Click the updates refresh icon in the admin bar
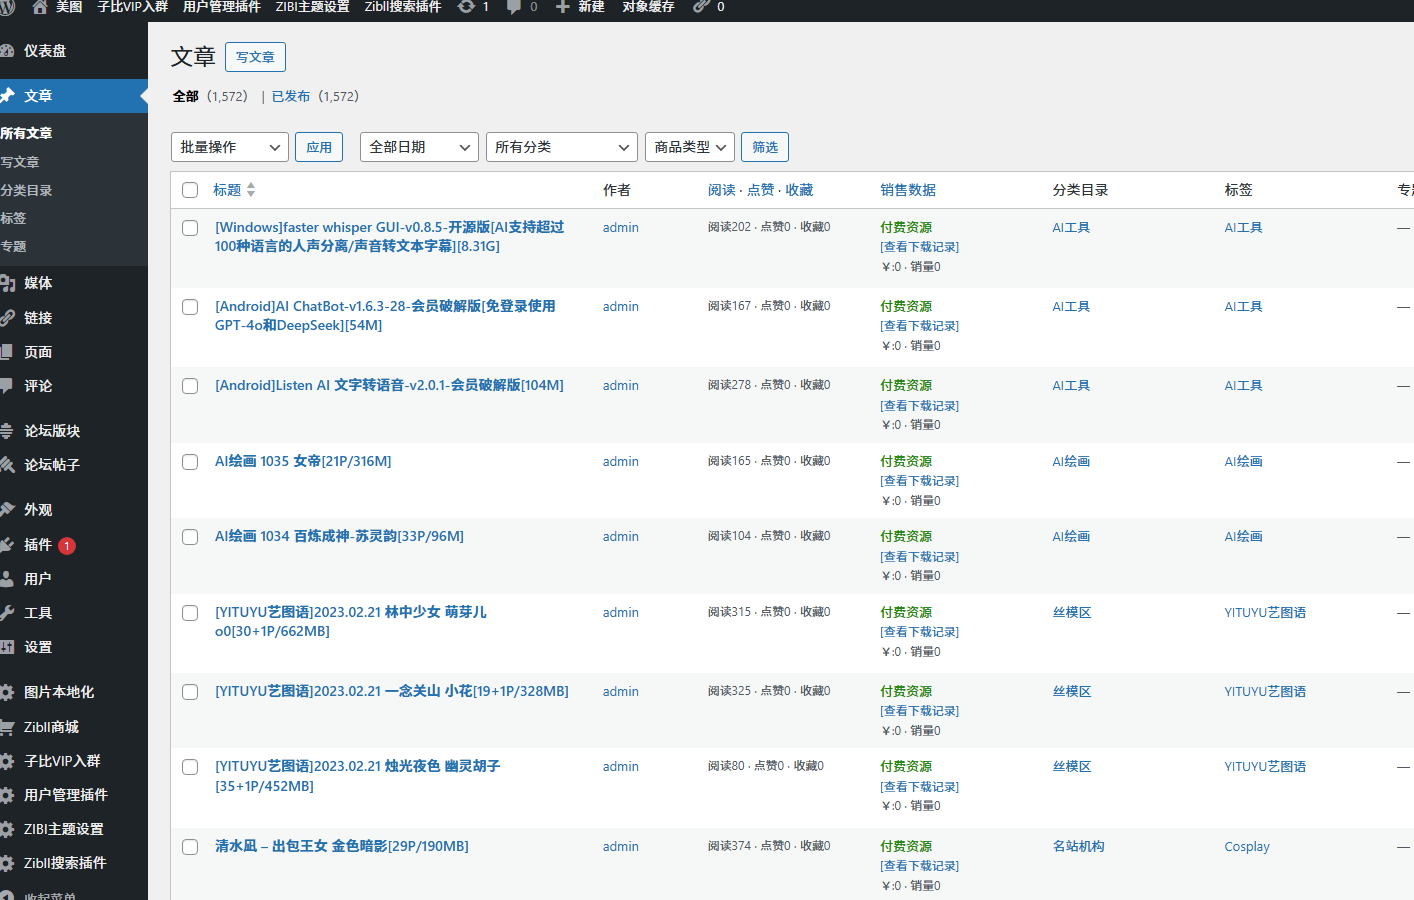Image resolution: width=1414 pixels, height=900 pixels. pos(466,7)
